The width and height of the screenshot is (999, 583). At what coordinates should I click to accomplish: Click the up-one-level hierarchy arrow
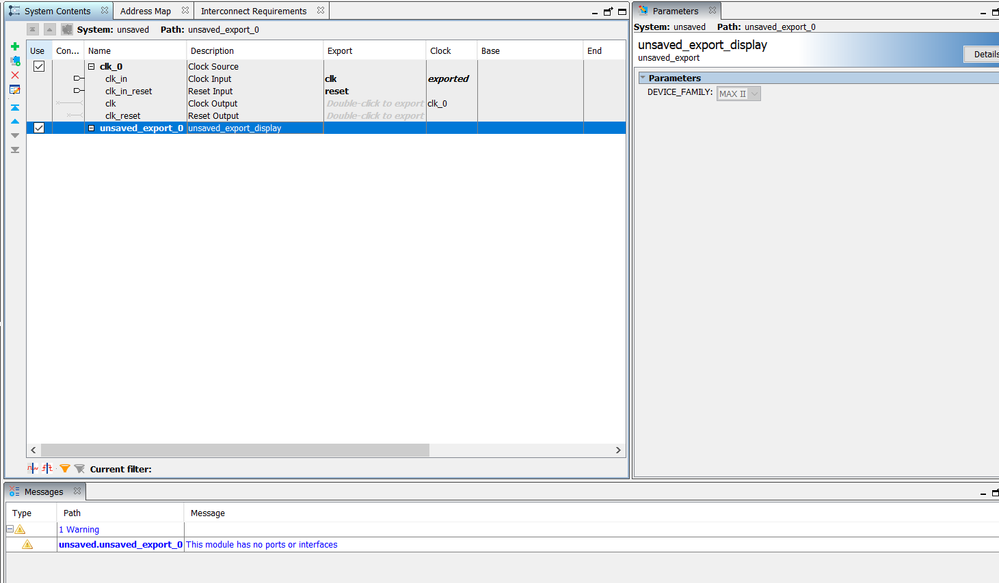pos(49,29)
